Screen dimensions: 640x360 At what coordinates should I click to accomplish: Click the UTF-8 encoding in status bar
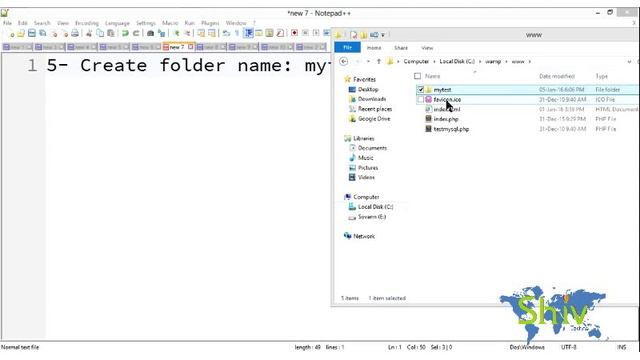click(569, 347)
